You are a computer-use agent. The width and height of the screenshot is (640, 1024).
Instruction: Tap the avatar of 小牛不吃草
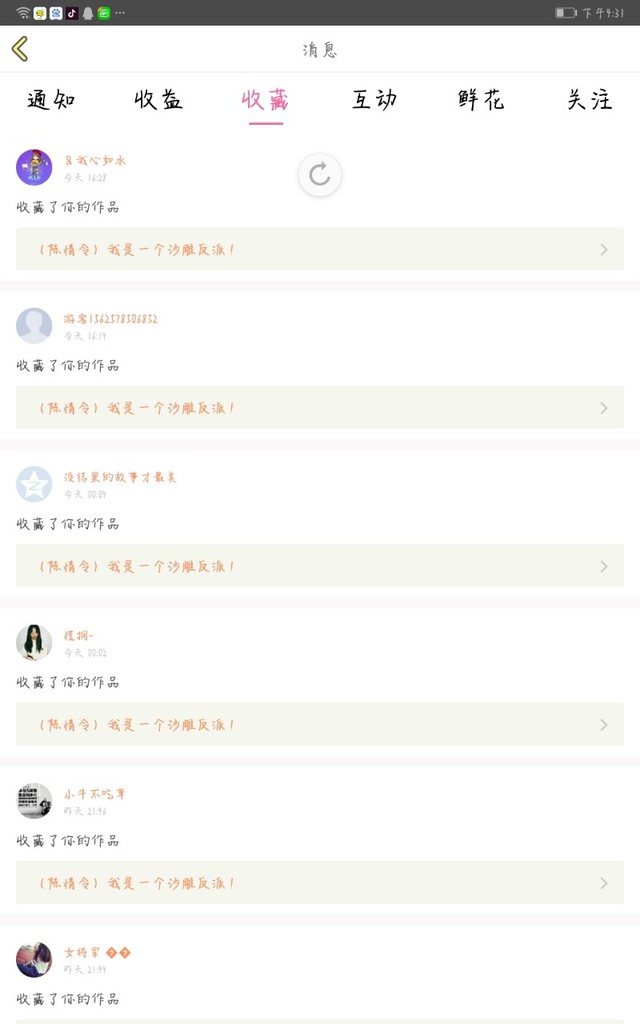[x=34, y=801]
